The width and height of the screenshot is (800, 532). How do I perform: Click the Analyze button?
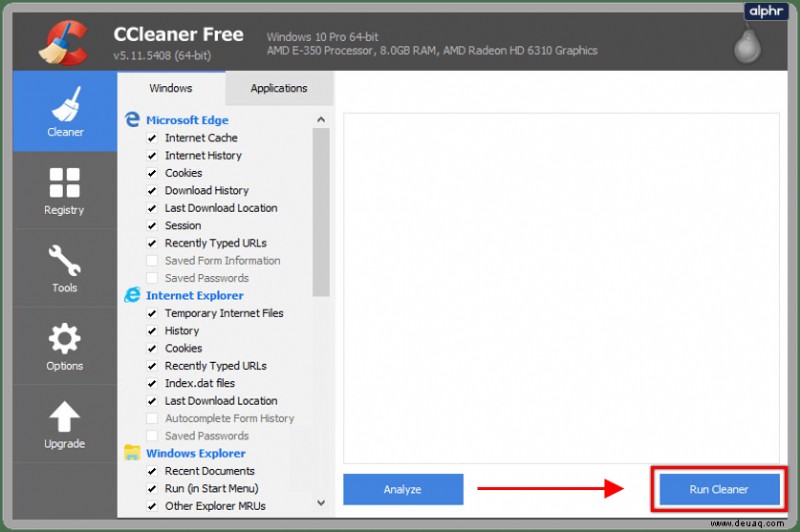pos(403,489)
